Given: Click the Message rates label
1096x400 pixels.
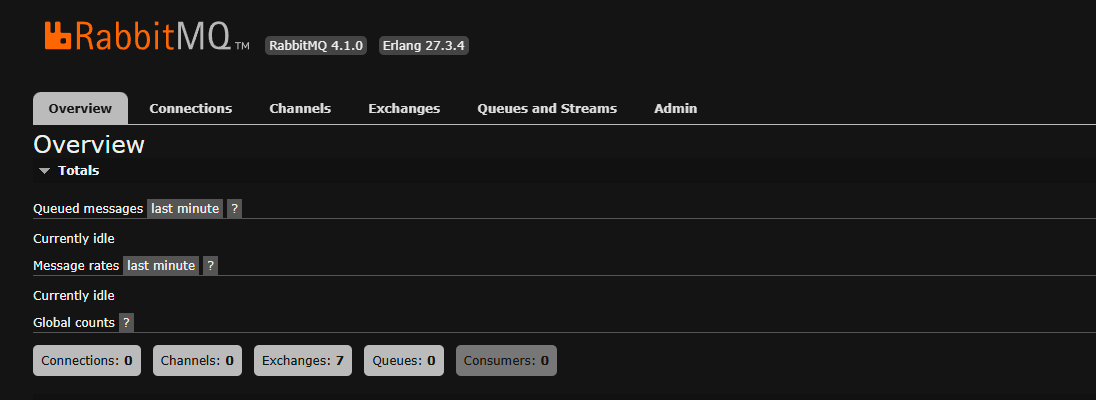Looking at the screenshot, I should coord(76,266).
